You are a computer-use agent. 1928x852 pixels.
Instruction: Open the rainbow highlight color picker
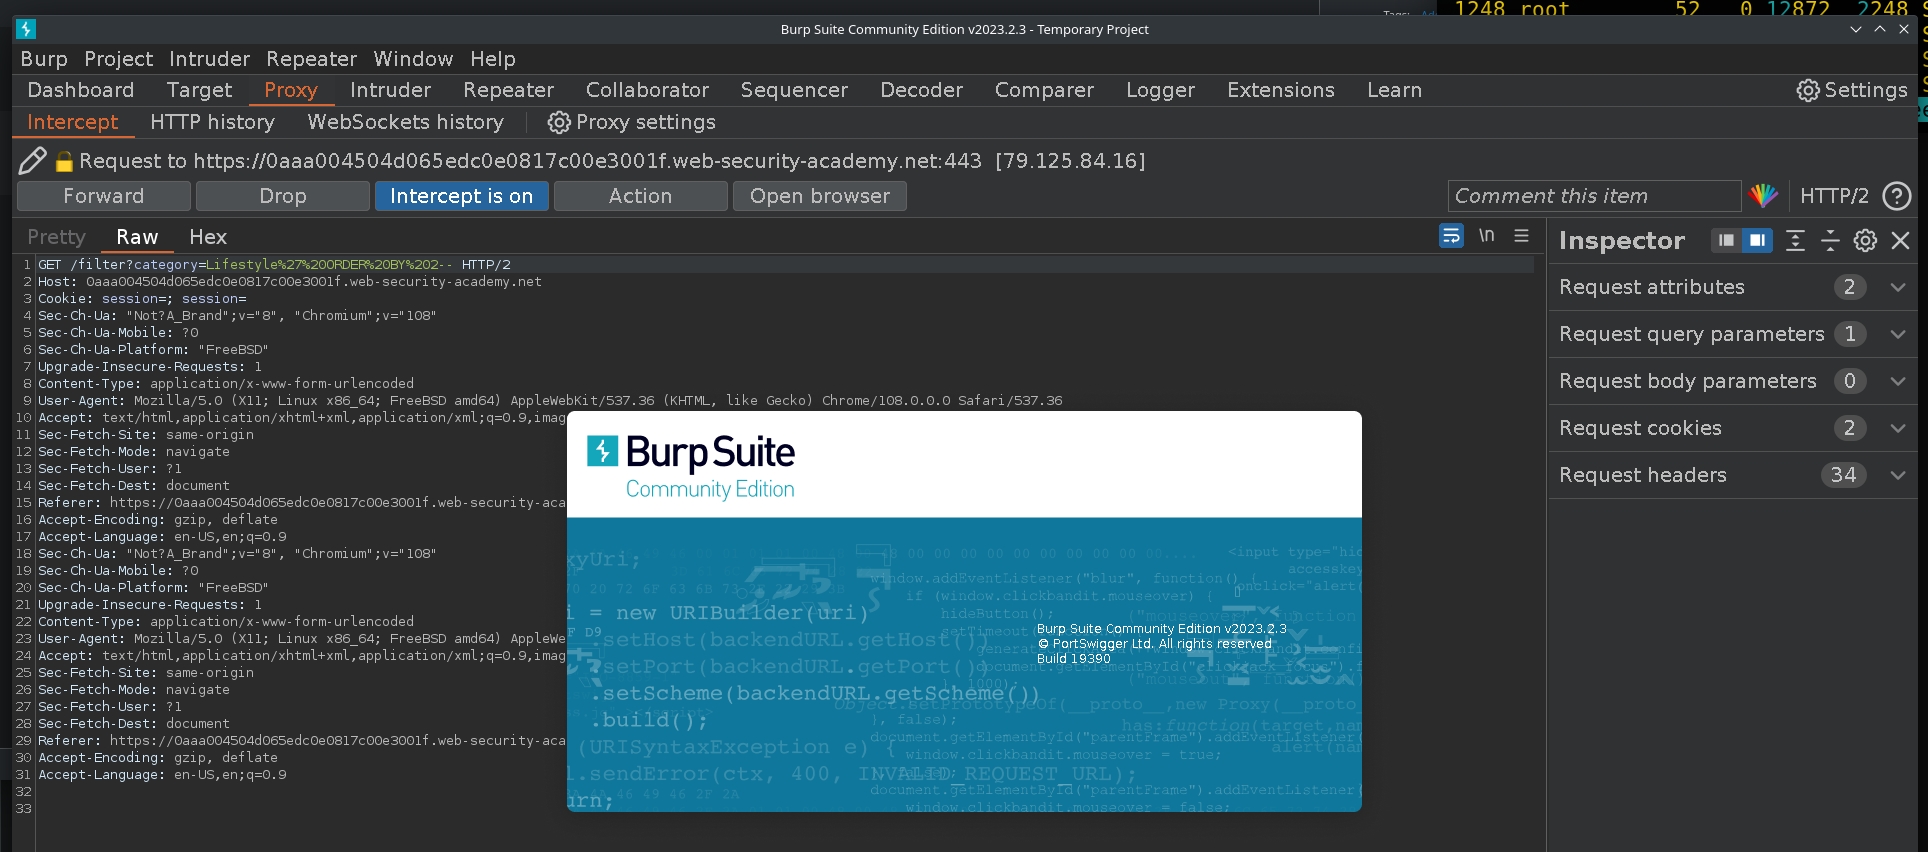coord(1763,196)
